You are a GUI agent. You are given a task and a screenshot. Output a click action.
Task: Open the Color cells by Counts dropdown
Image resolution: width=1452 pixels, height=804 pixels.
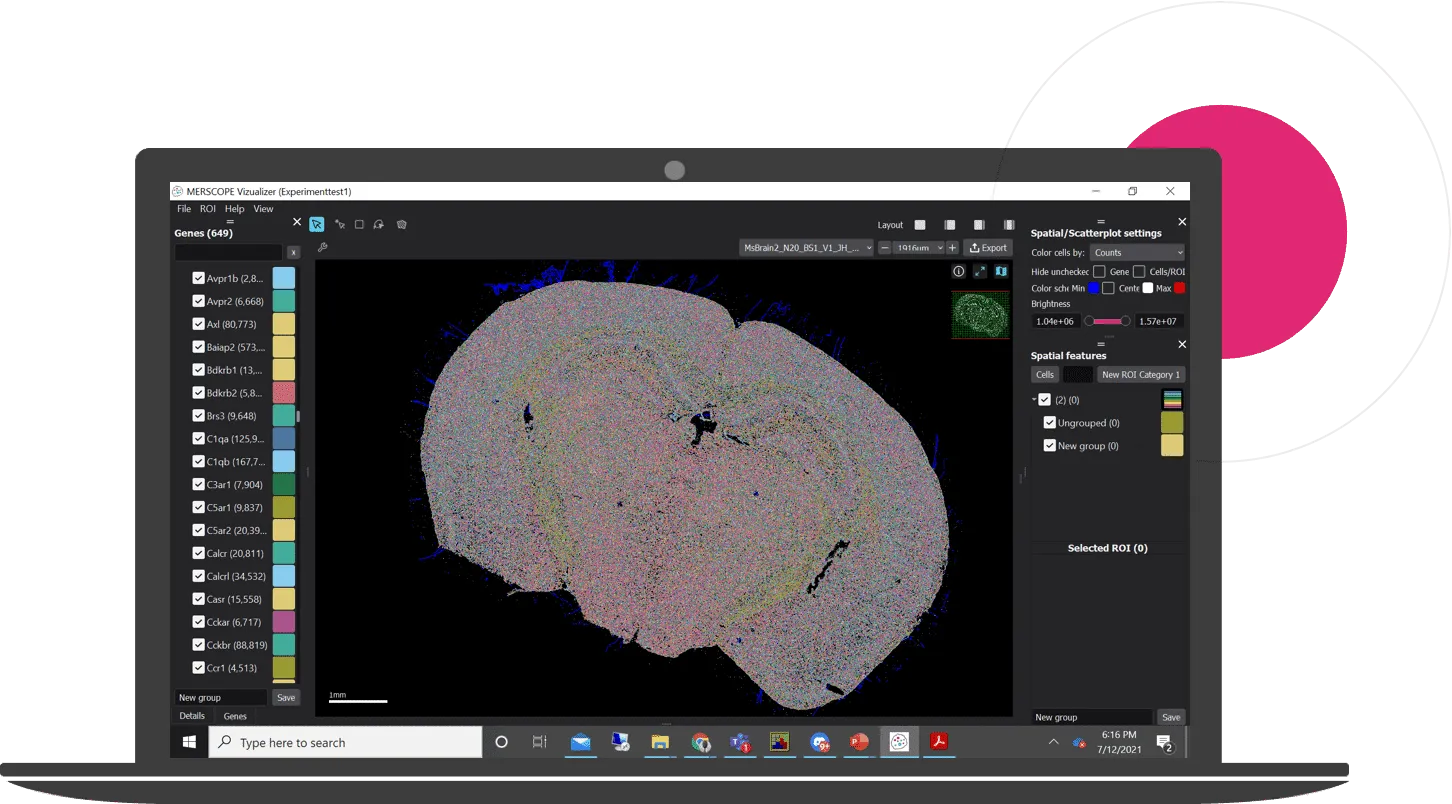tap(1138, 253)
